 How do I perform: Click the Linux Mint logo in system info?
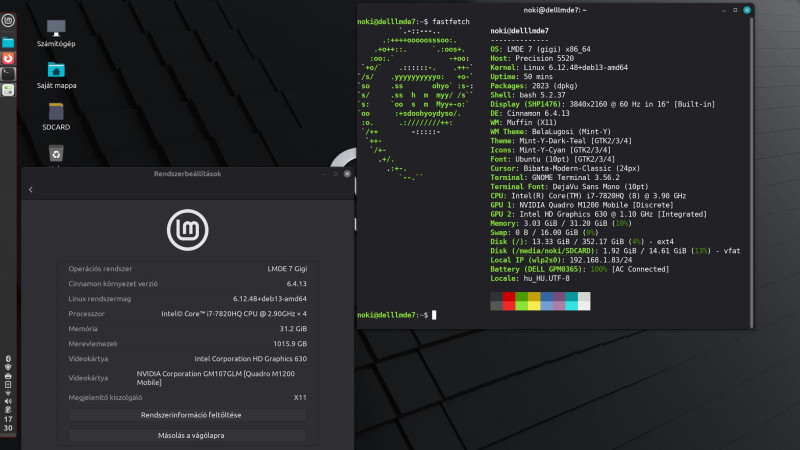point(188,230)
